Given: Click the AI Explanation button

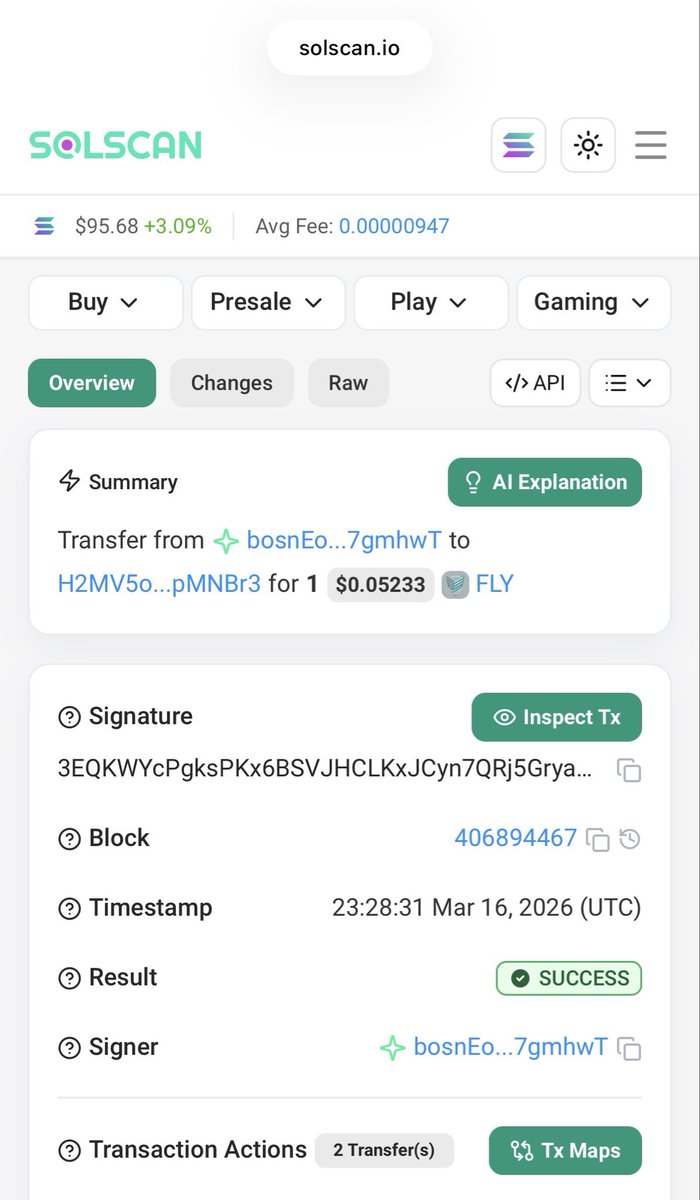Looking at the screenshot, I should coord(545,482).
